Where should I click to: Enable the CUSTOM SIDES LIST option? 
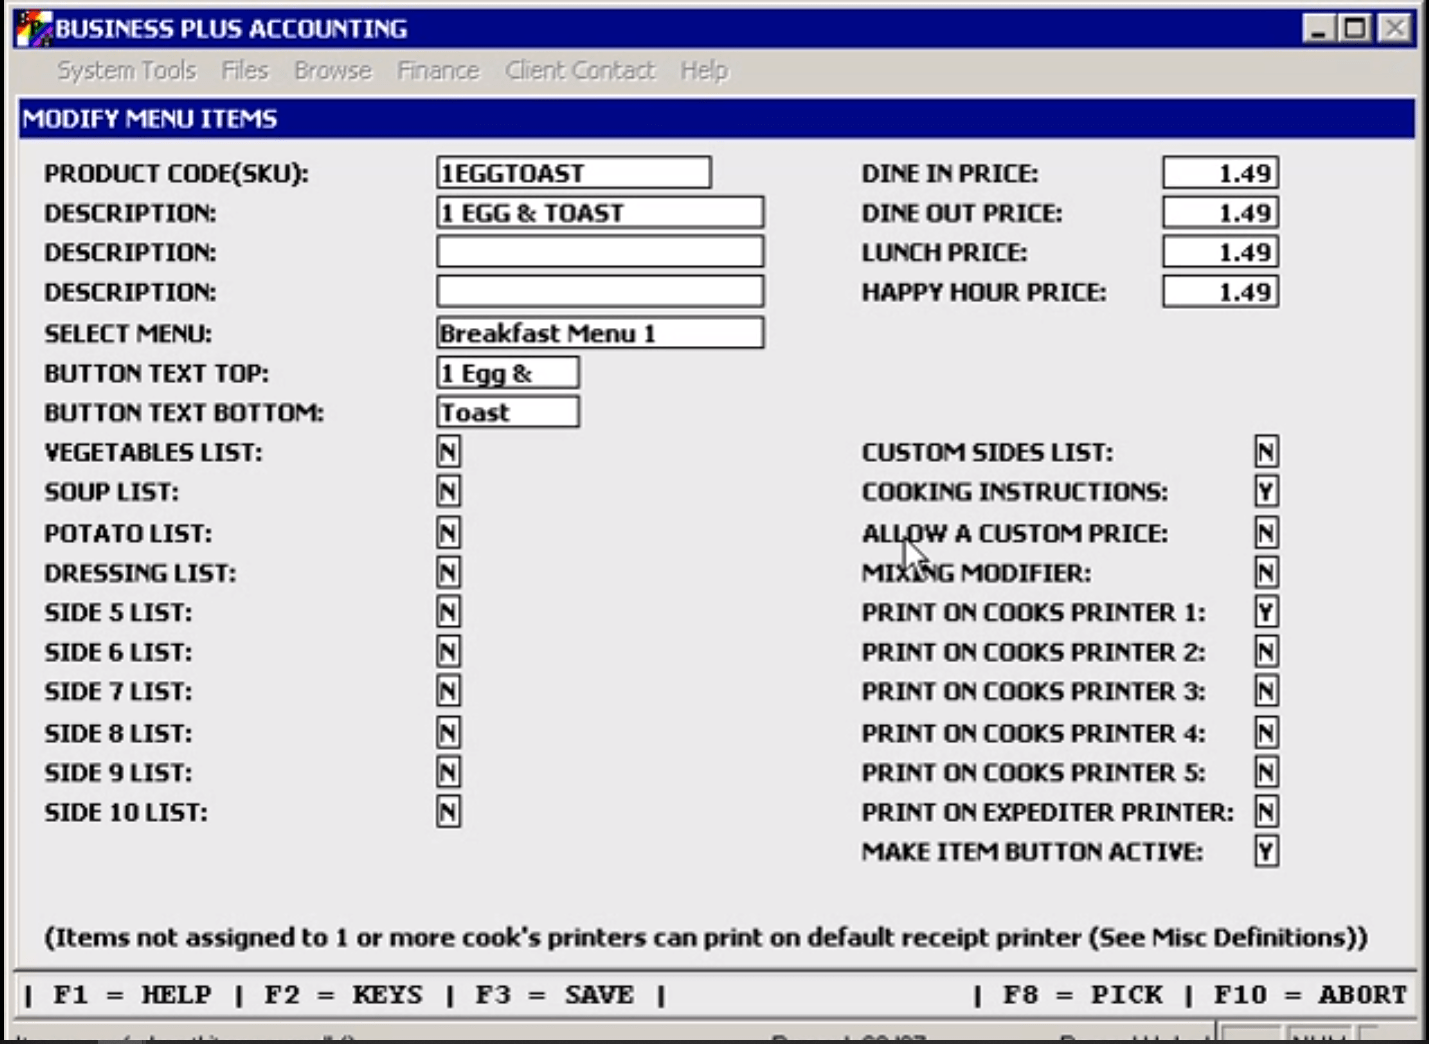(1264, 451)
